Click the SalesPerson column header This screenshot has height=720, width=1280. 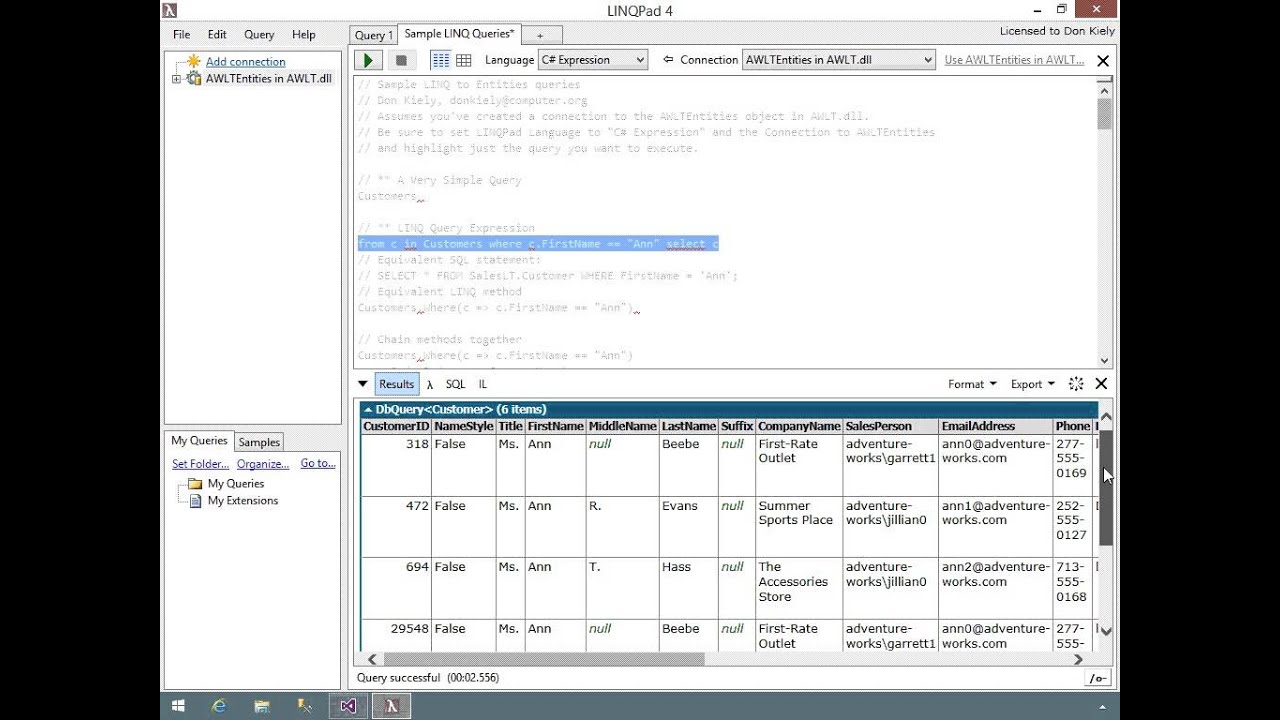tap(891, 426)
